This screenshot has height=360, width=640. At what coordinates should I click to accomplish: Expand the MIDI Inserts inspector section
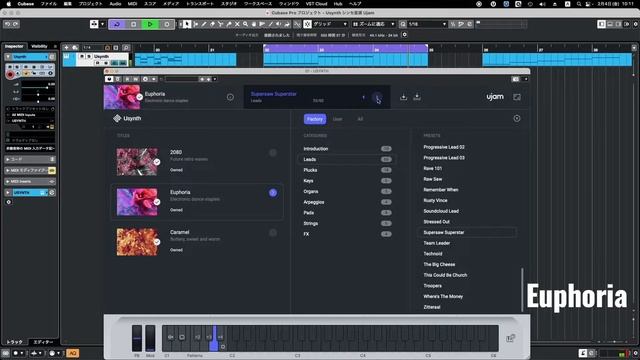30,181
